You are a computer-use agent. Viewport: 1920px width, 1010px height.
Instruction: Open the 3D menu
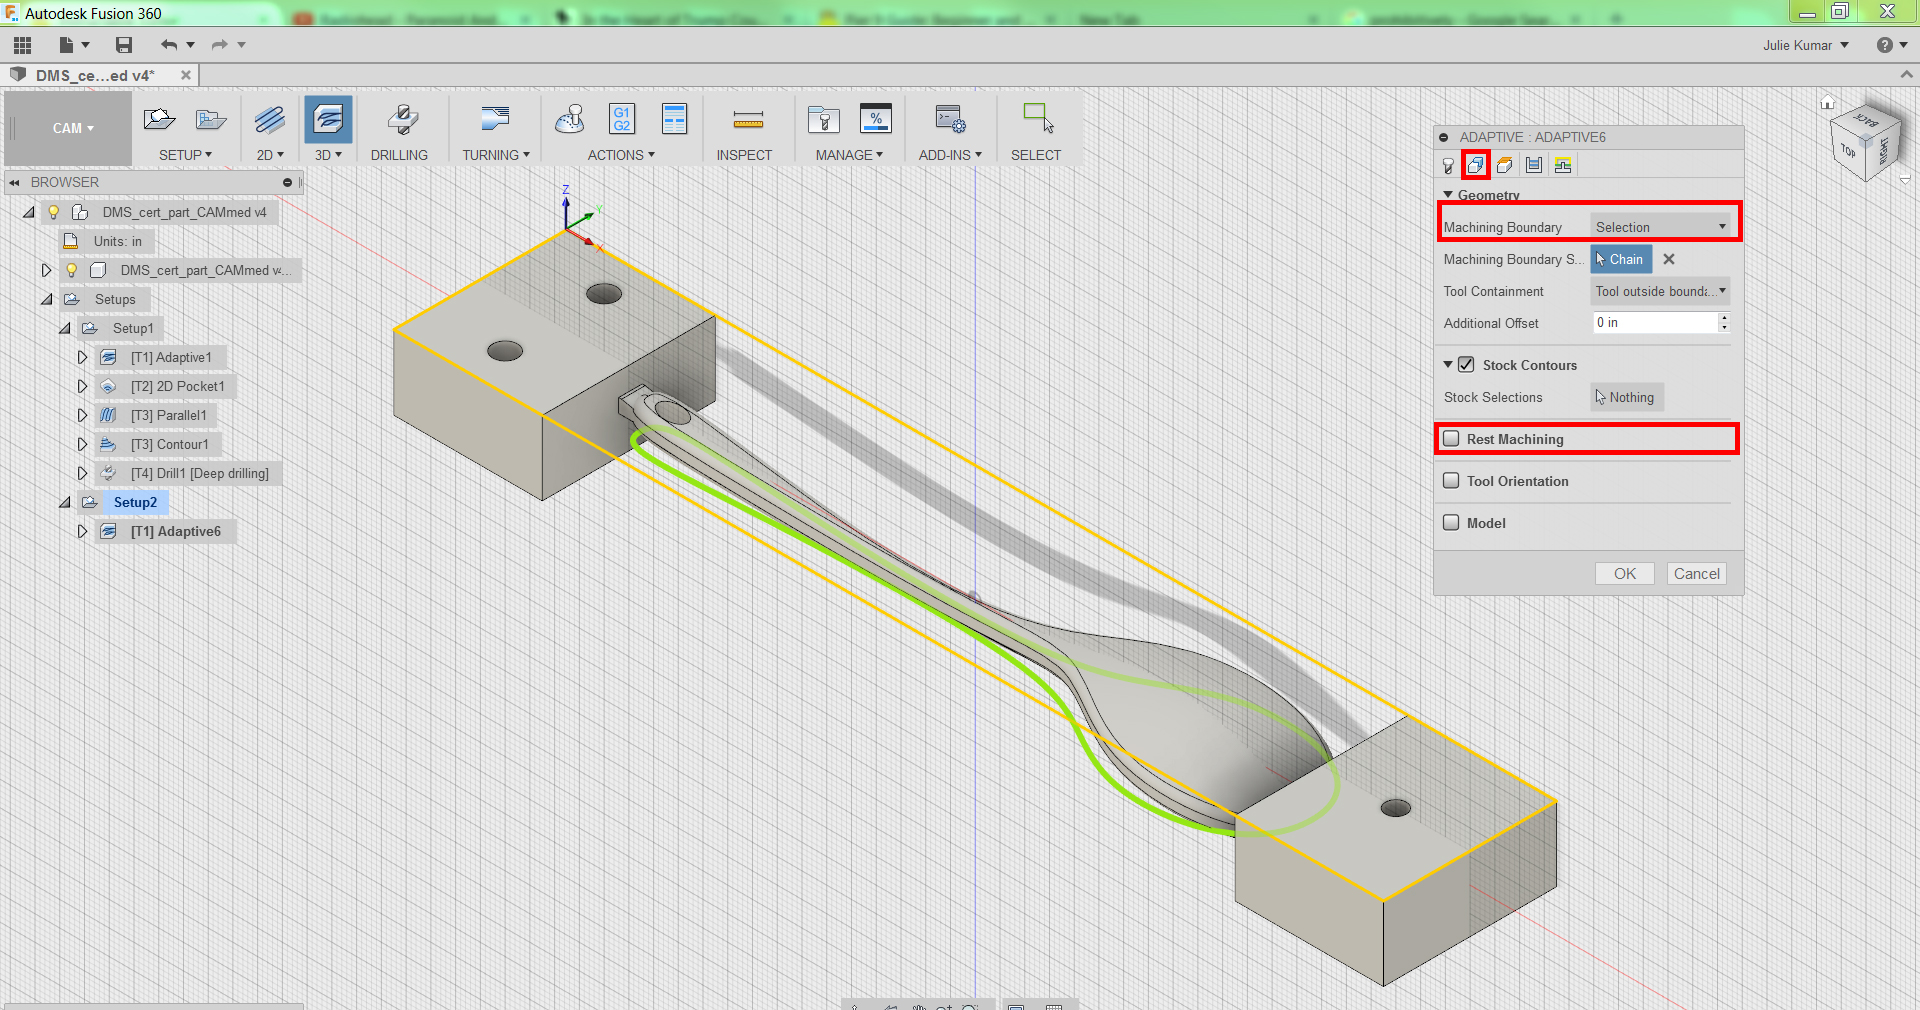[328, 155]
